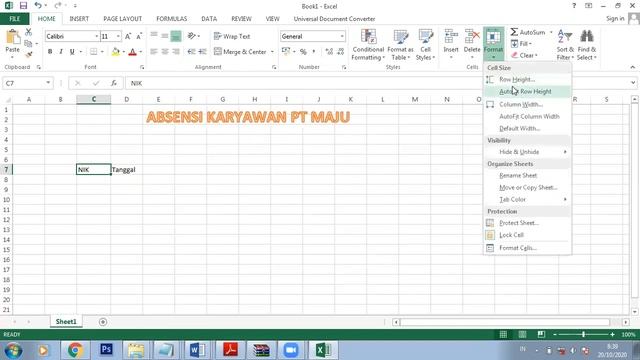Choose AutoFit Row Height
The height and width of the screenshot is (360, 640).
527,91
